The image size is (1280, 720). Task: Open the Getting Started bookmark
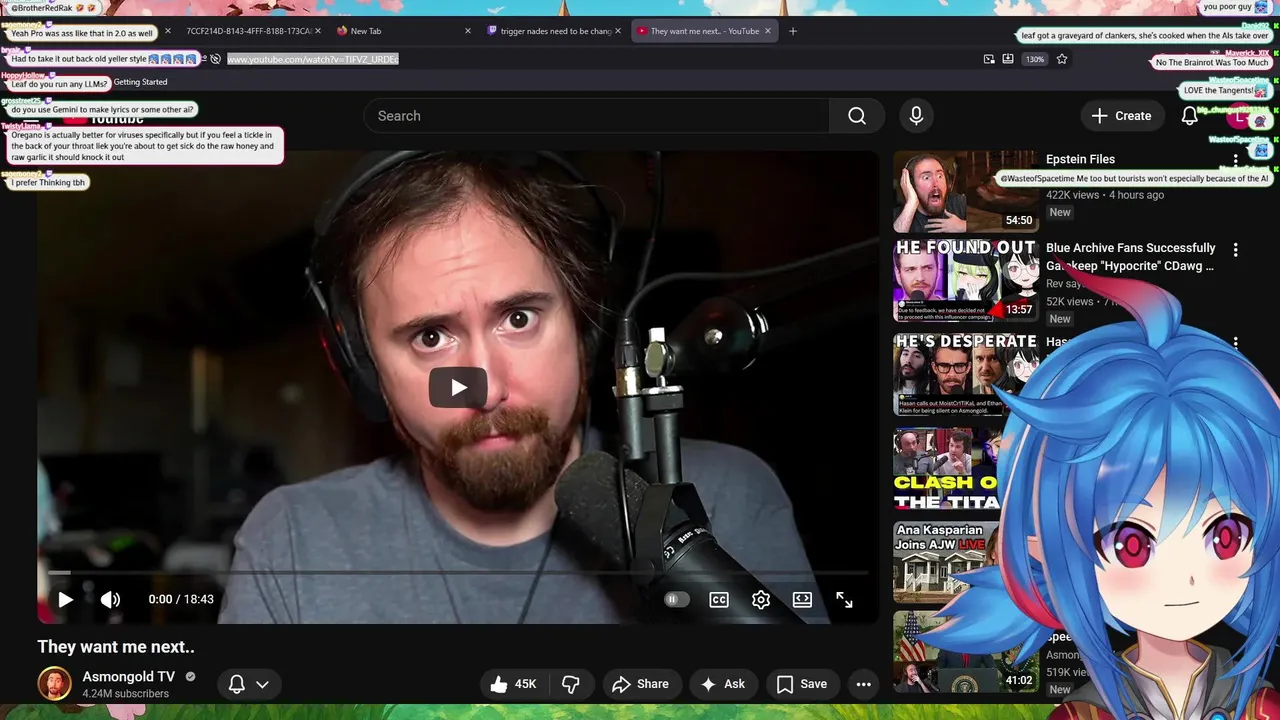tap(140, 82)
